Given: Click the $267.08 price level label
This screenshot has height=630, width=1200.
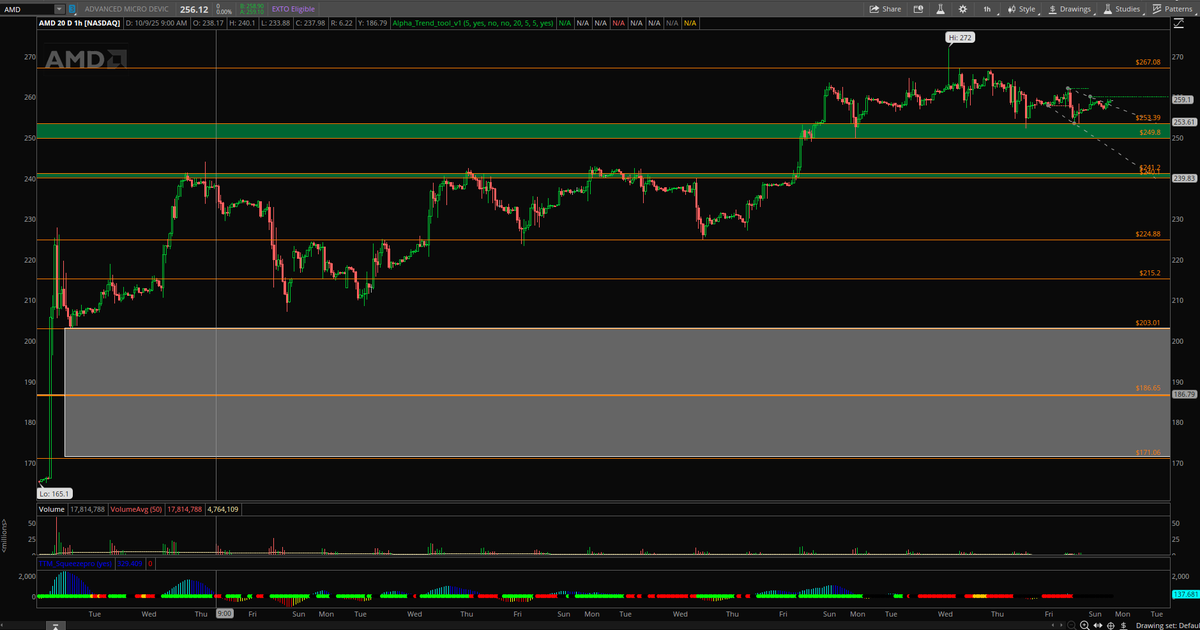Looking at the screenshot, I should point(1148,62).
